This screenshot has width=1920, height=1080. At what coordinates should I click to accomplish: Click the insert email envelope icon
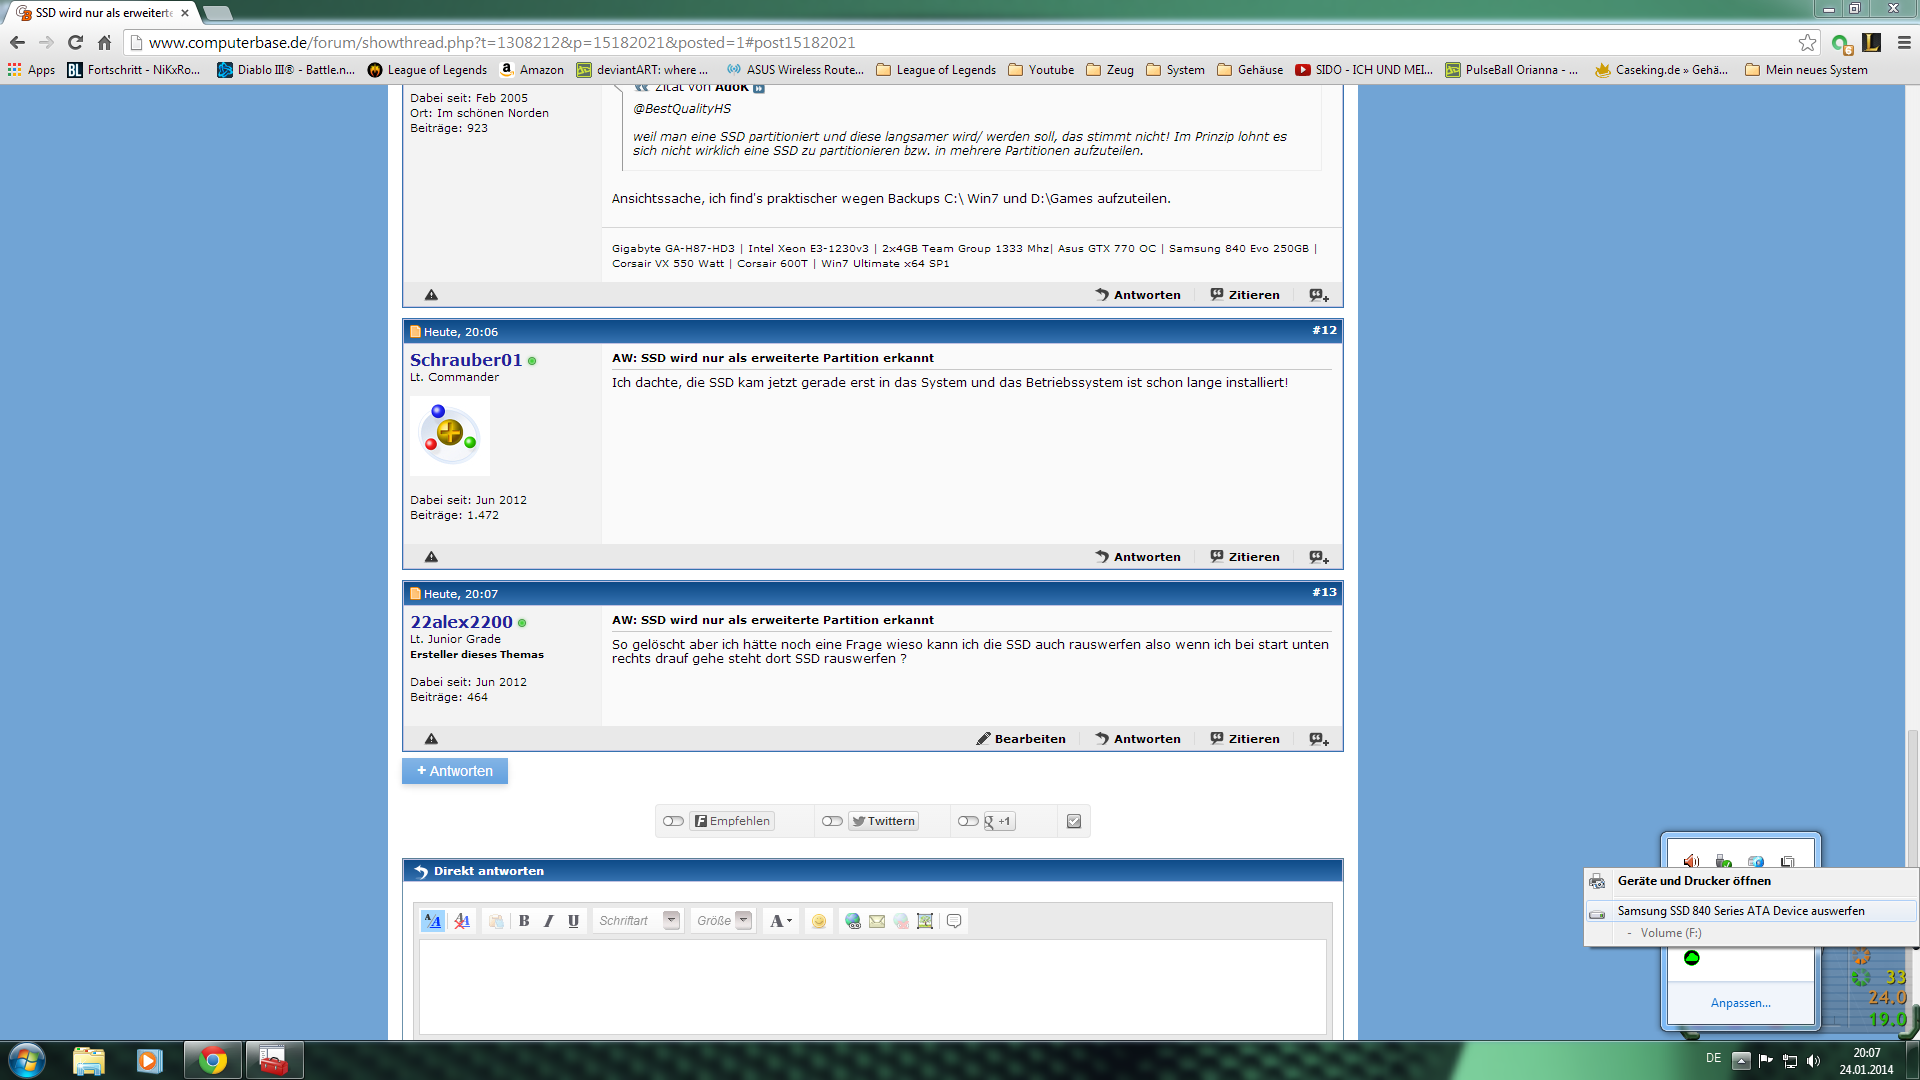click(877, 921)
